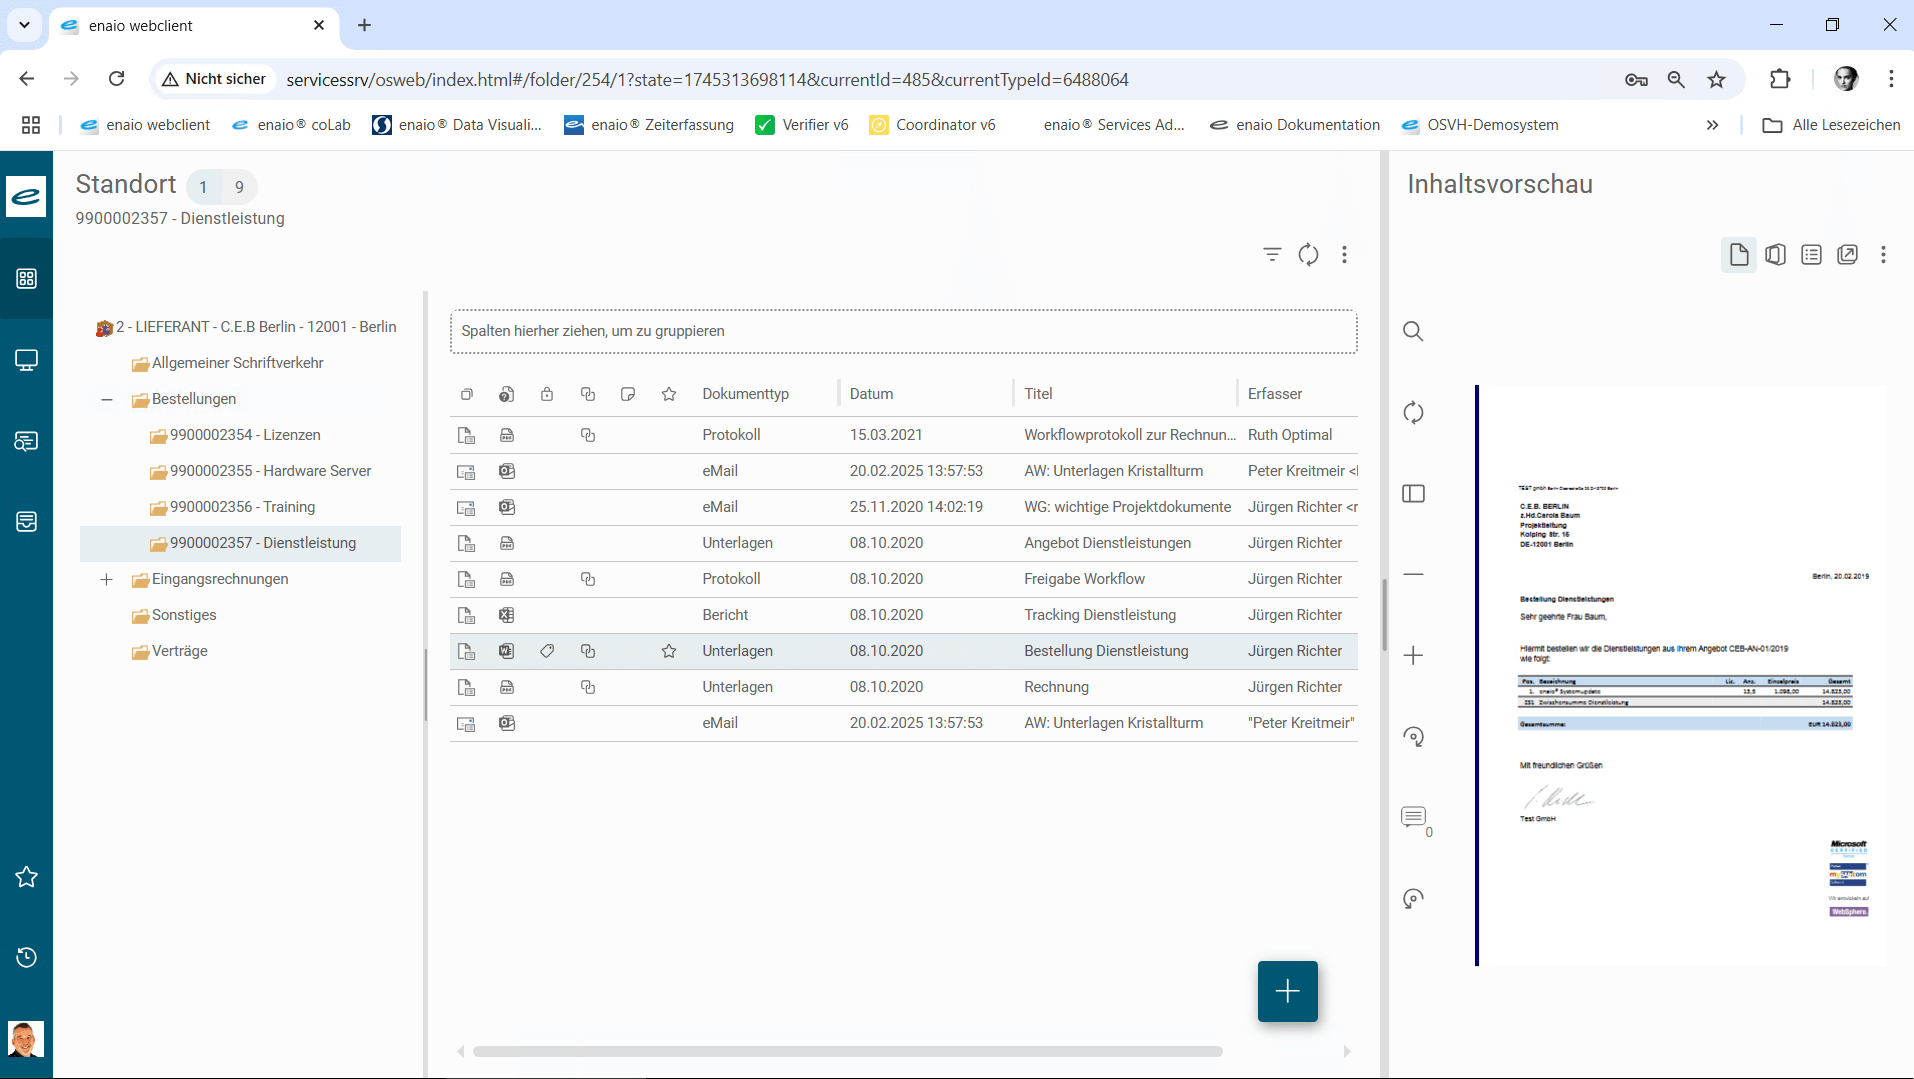
Task: Refresh the document list
Action: coord(1308,255)
